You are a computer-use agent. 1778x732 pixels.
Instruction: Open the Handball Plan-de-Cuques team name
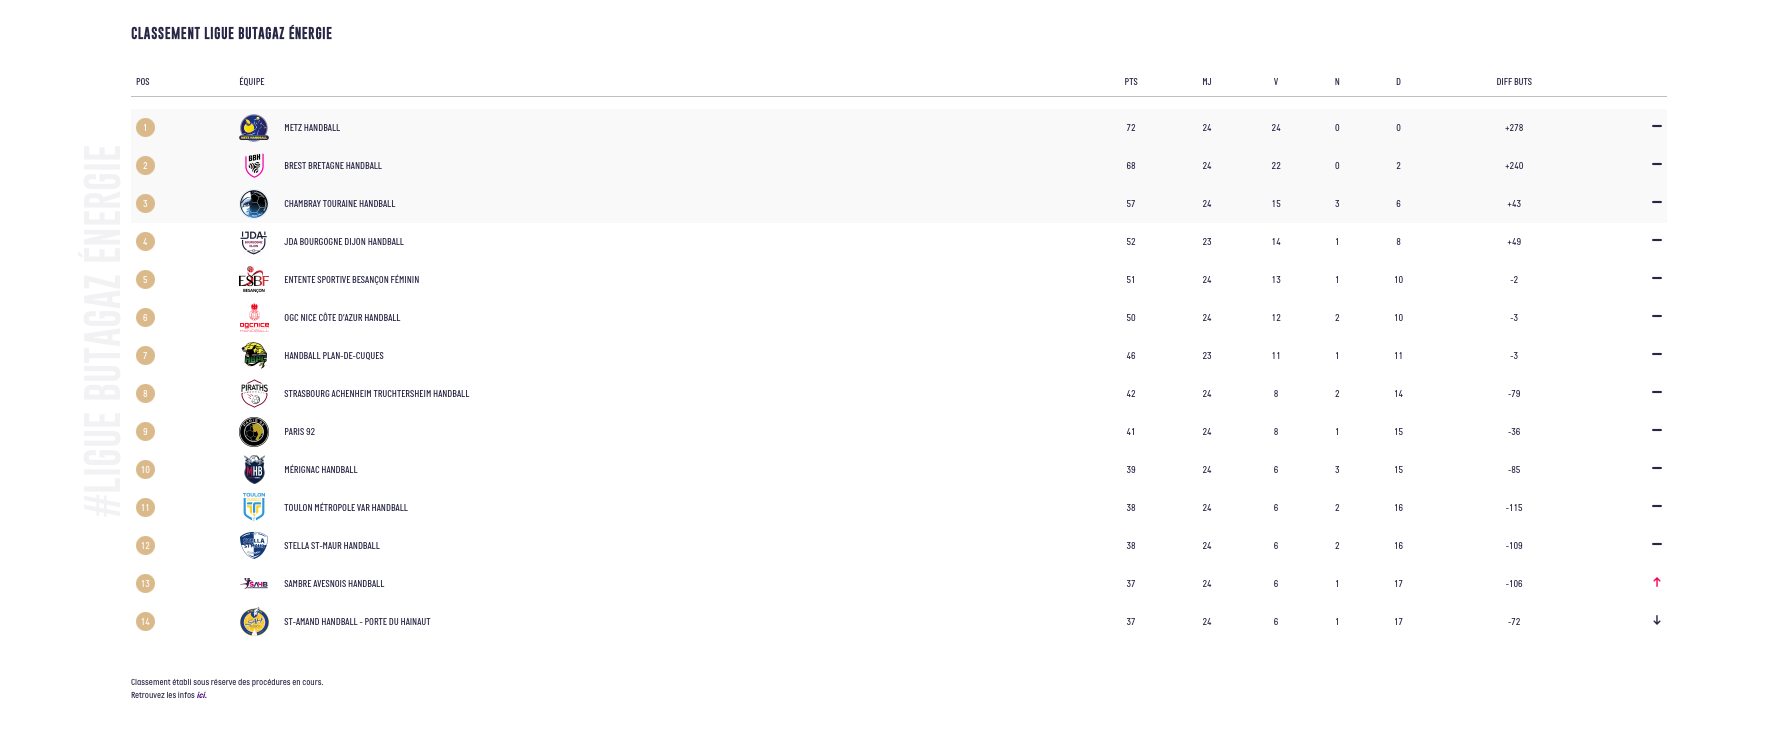tap(334, 356)
